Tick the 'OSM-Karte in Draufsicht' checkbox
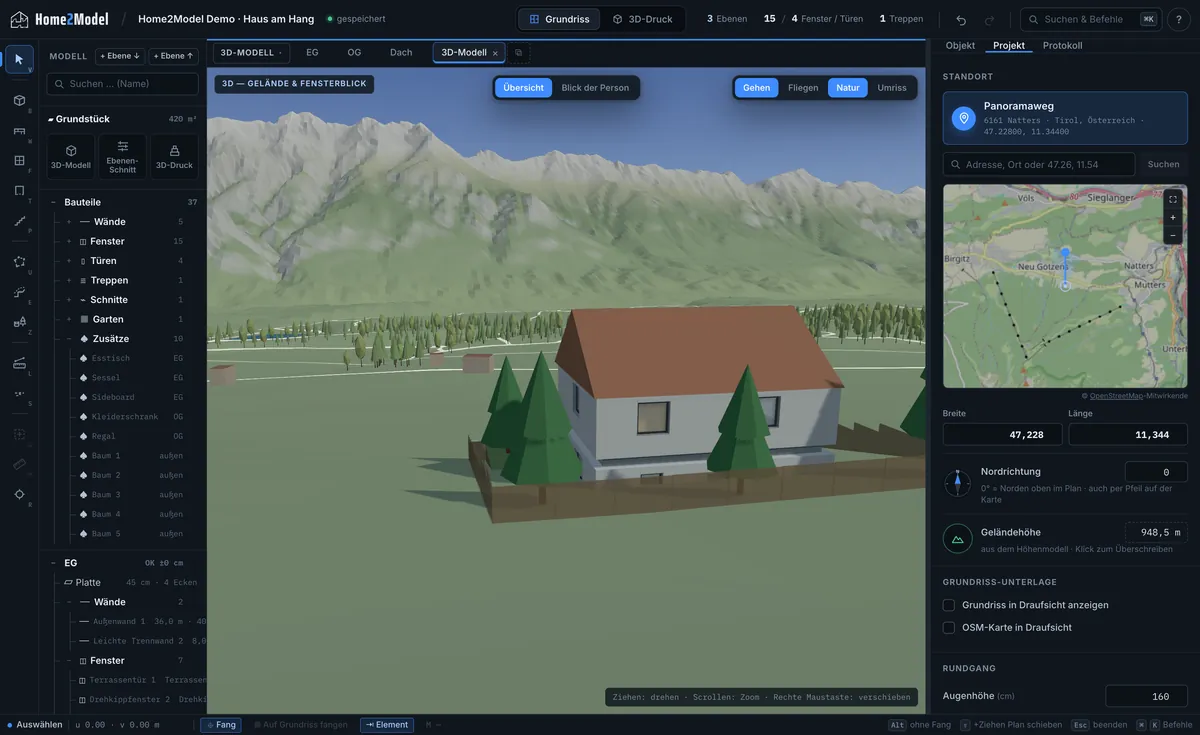The width and height of the screenshot is (1200, 735). click(949, 627)
